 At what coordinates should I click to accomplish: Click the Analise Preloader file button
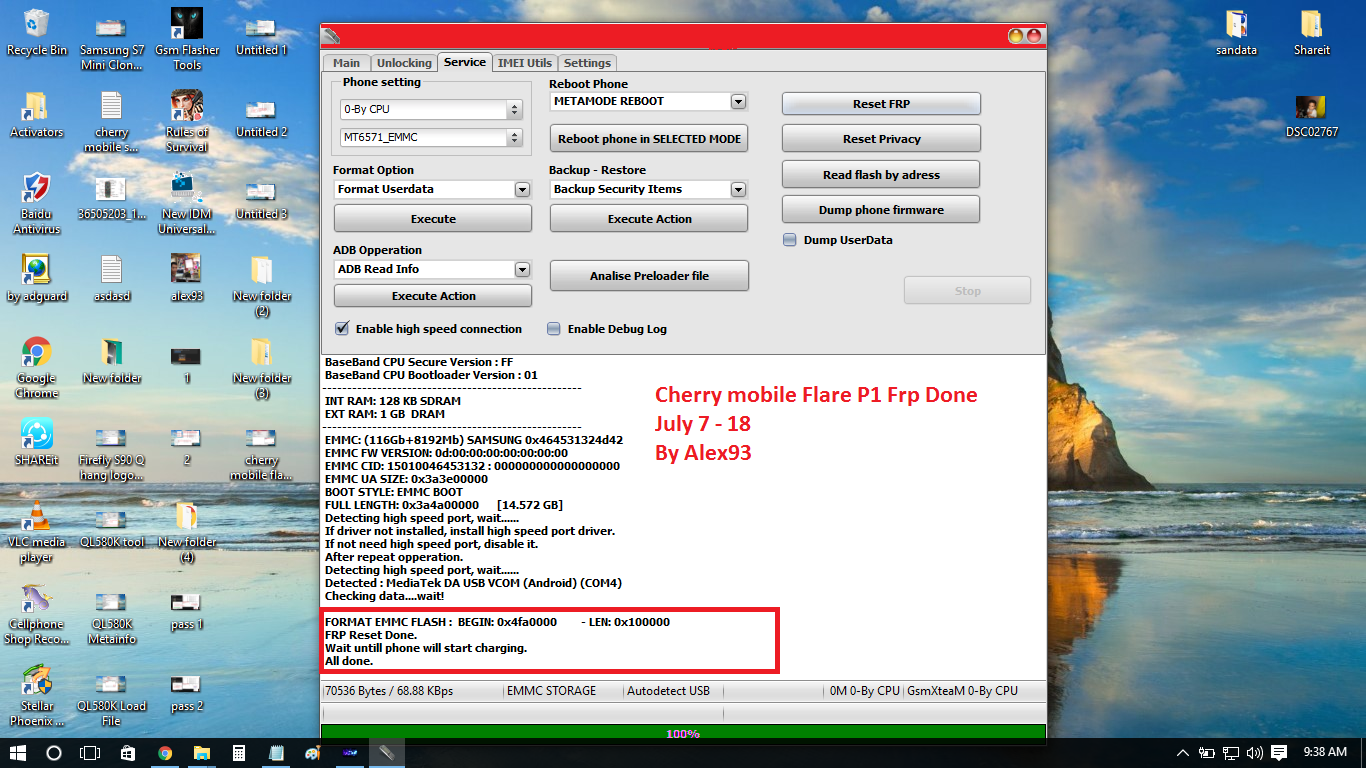[649, 276]
